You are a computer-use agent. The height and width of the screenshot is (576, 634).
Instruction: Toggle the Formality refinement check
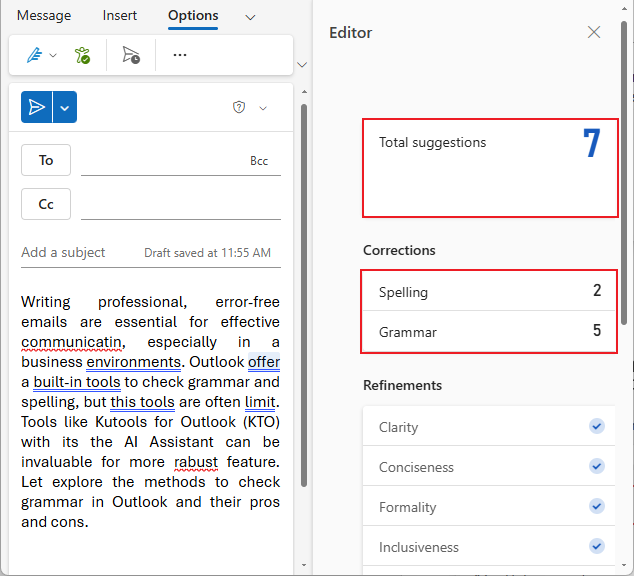(x=597, y=507)
